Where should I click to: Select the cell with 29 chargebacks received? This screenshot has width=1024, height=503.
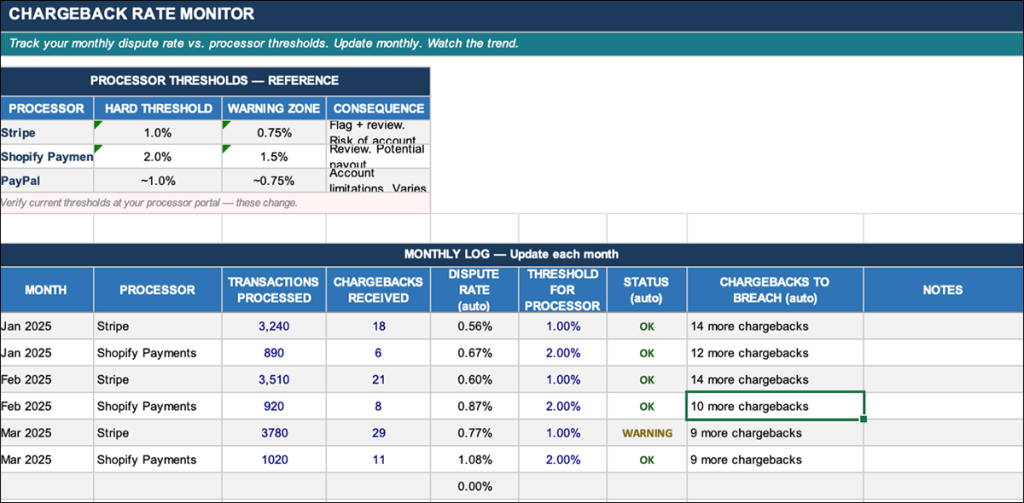point(378,433)
